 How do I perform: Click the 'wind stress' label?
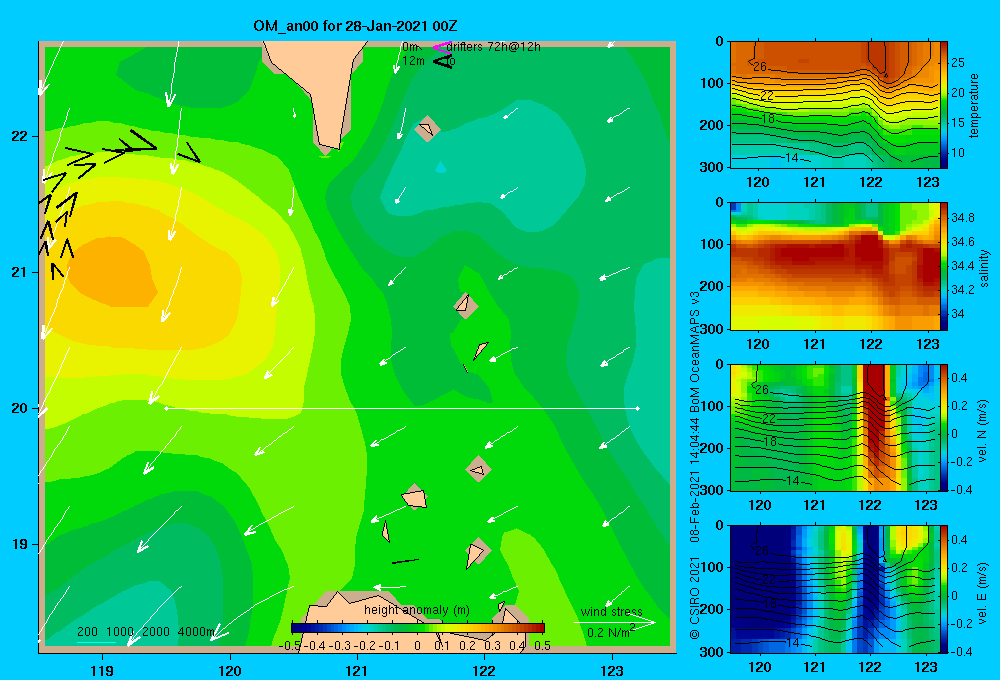(x=612, y=612)
